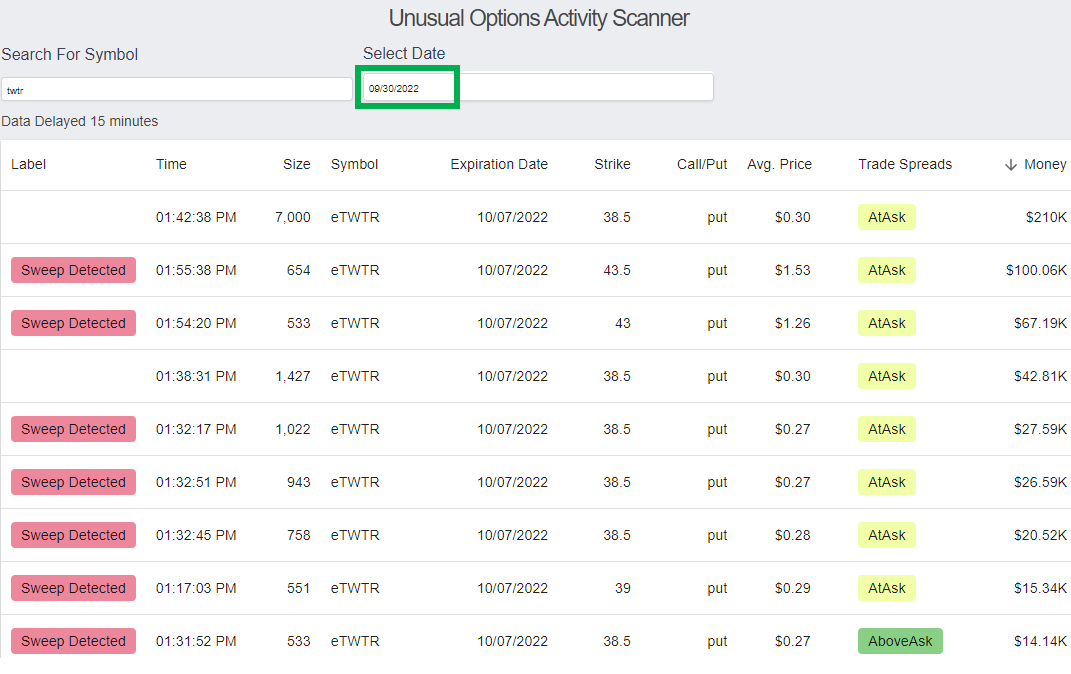Click the Trade Spreads column header

pos(905,165)
